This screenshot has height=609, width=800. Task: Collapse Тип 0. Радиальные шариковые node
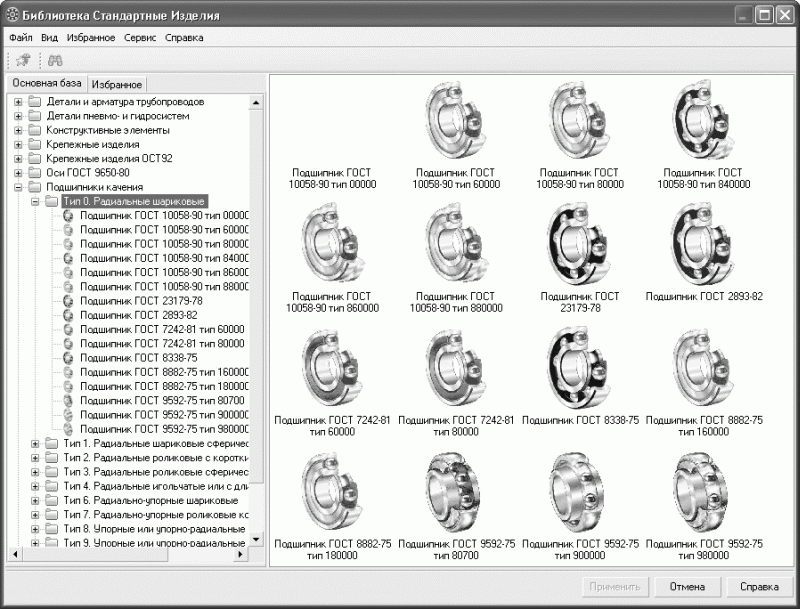pyautogui.click(x=35, y=201)
